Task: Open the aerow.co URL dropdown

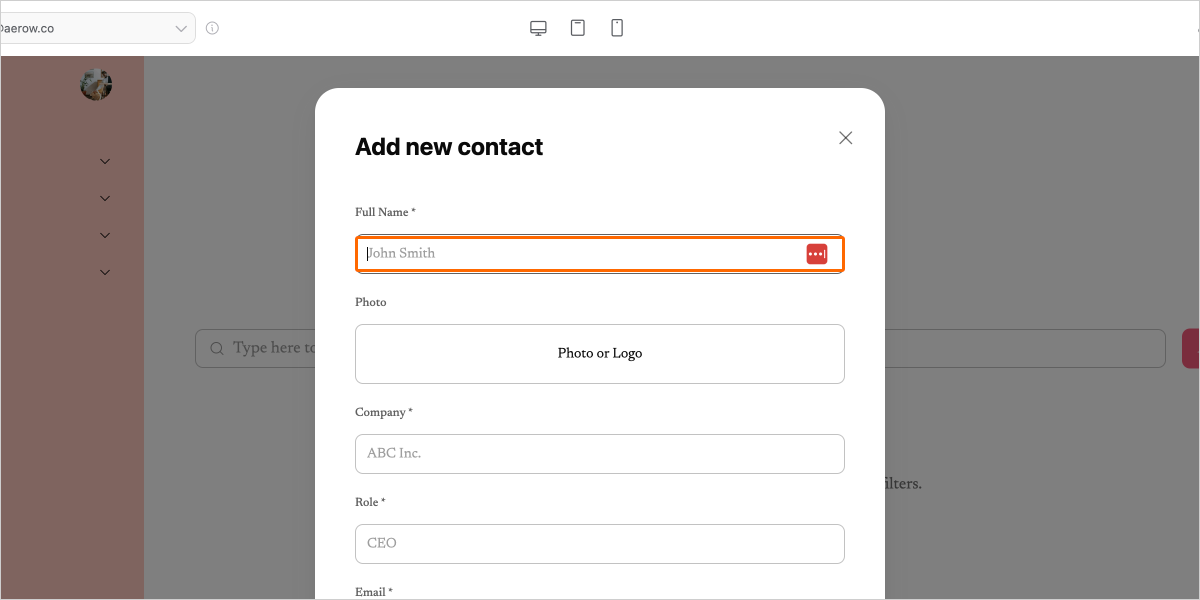Action: [x=95, y=28]
